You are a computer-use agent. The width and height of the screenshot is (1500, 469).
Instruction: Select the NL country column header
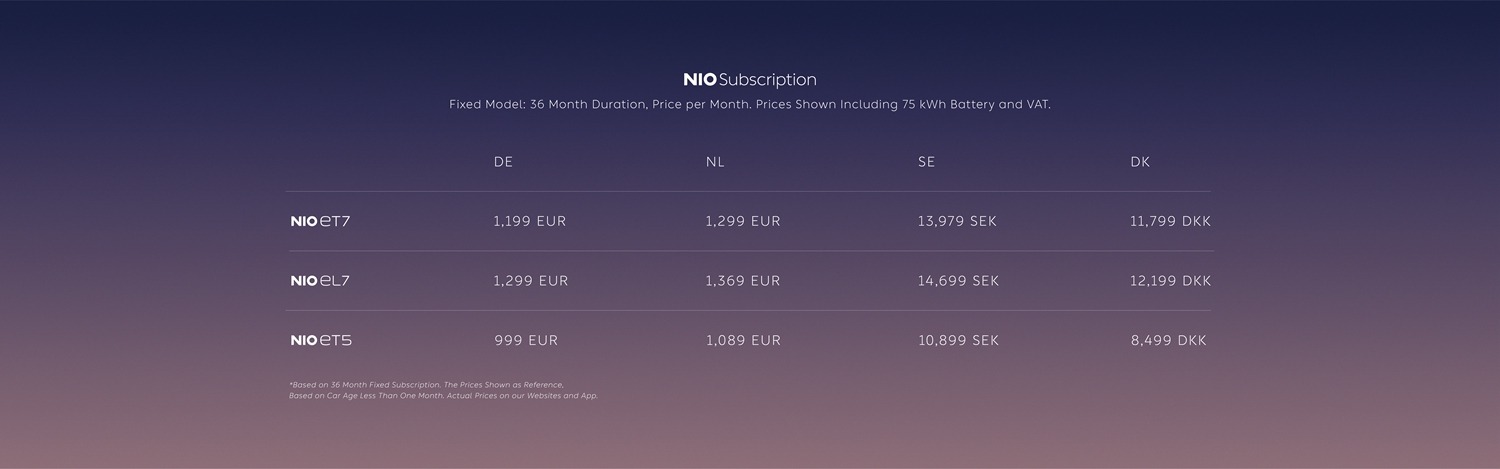coord(715,162)
